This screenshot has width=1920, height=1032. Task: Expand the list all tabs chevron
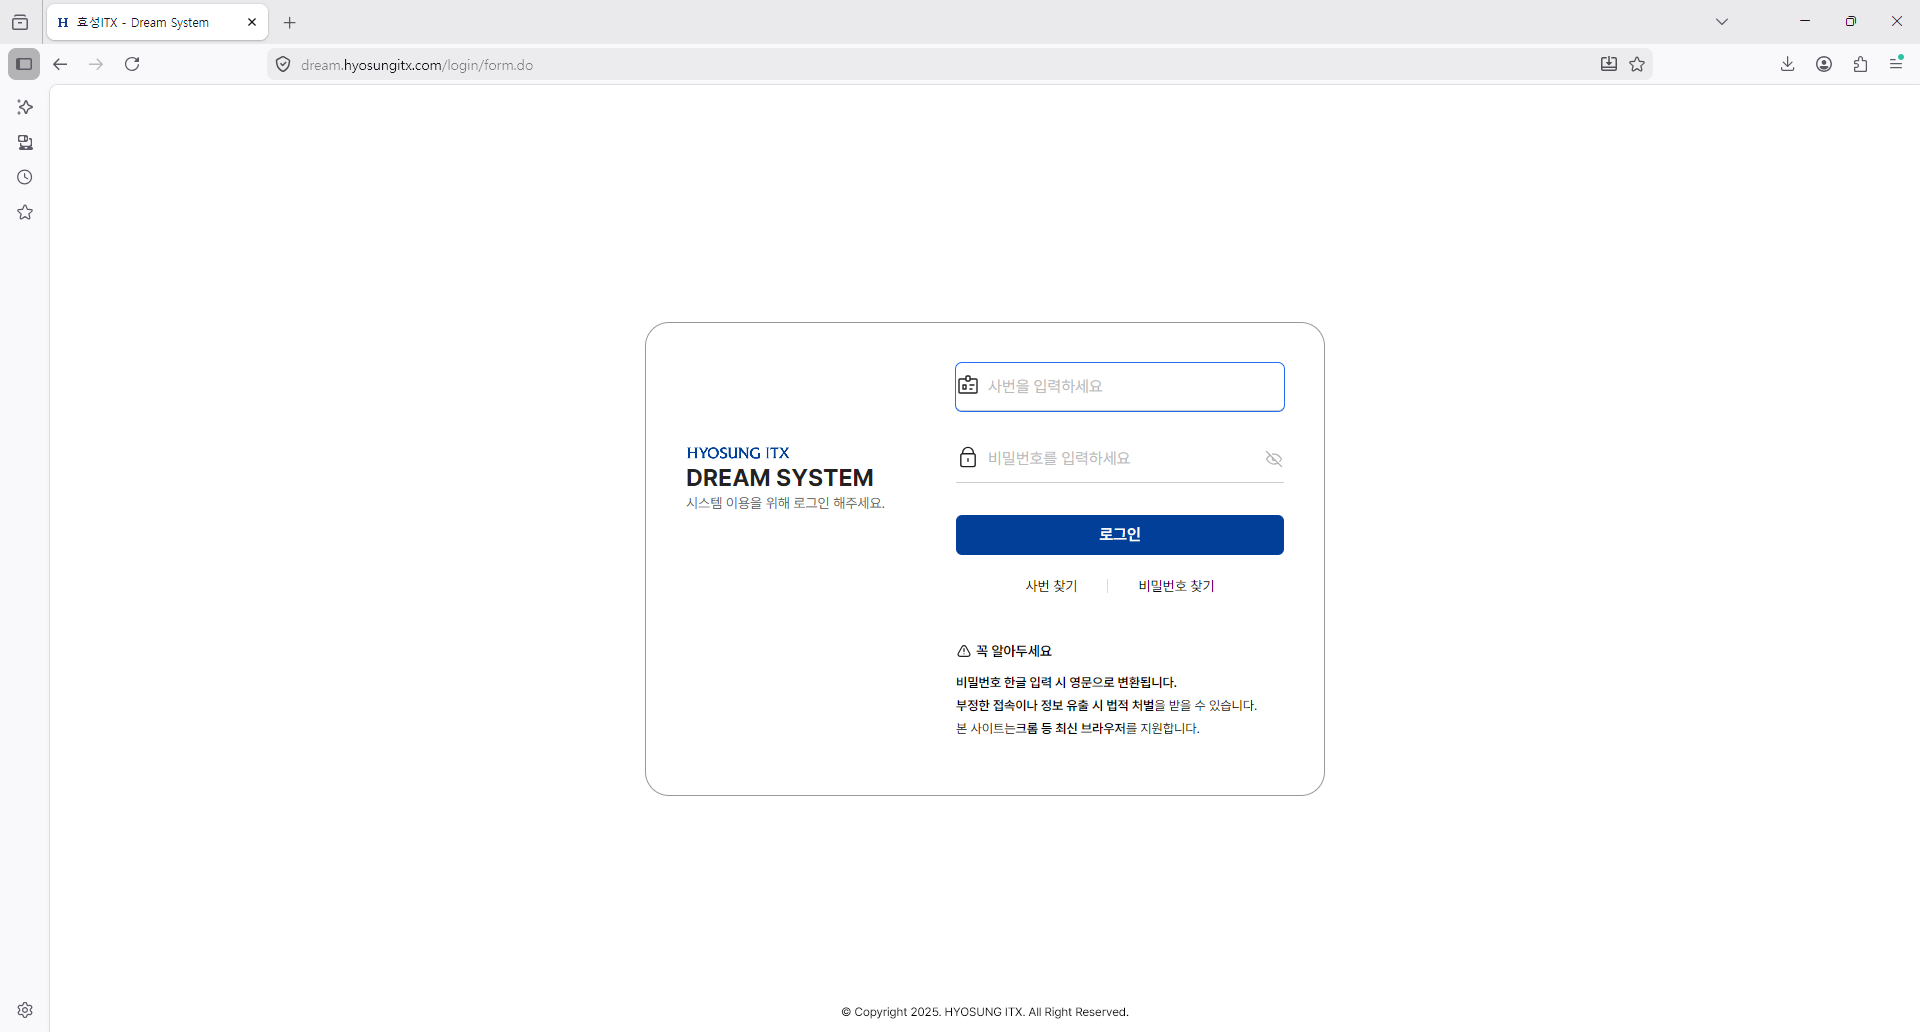tap(1722, 21)
